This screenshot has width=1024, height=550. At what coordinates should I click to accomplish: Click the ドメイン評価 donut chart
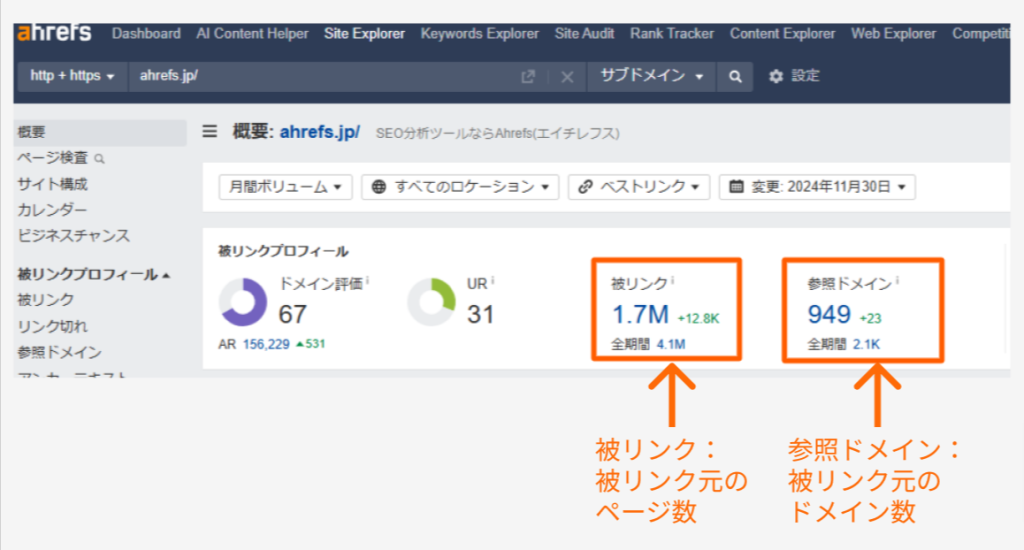tap(243, 302)
